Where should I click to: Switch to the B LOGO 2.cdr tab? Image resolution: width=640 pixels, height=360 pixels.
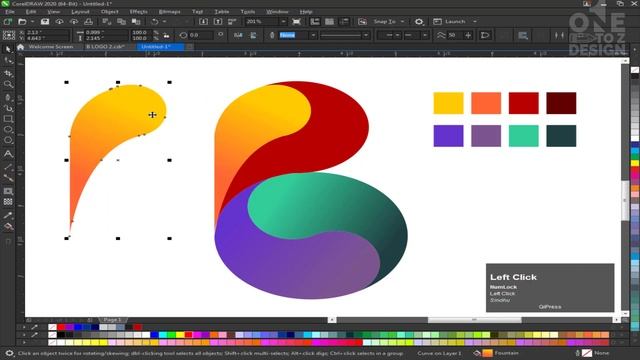[x=105, y=47]
